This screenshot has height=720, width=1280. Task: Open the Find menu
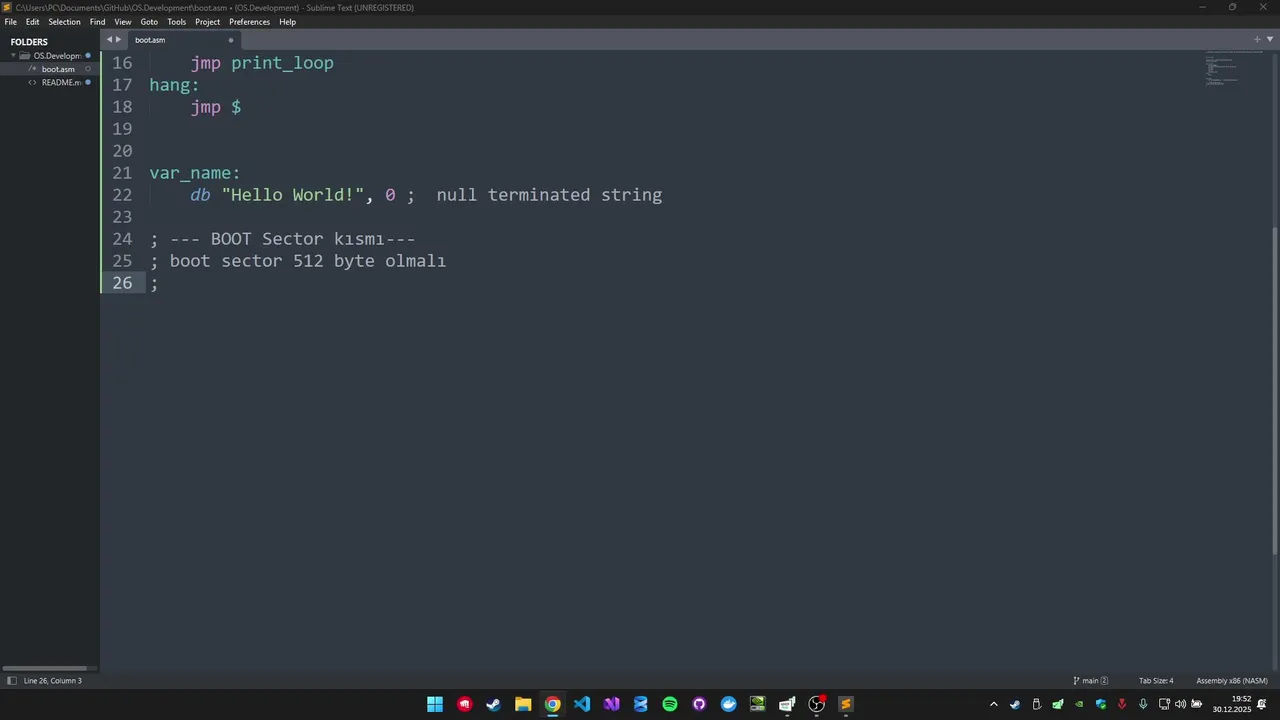(97, 22)
